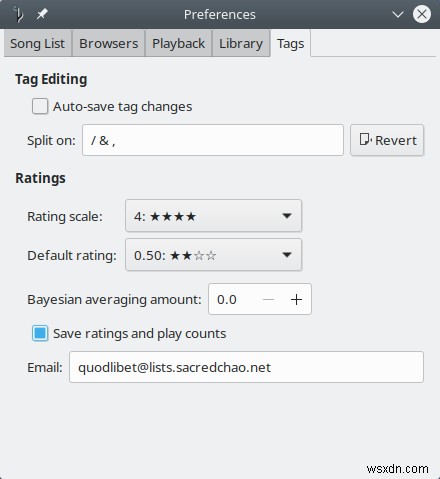Open the Playback tab
The height and width of the screenshot is (479, 440).
tap(178, 43)
